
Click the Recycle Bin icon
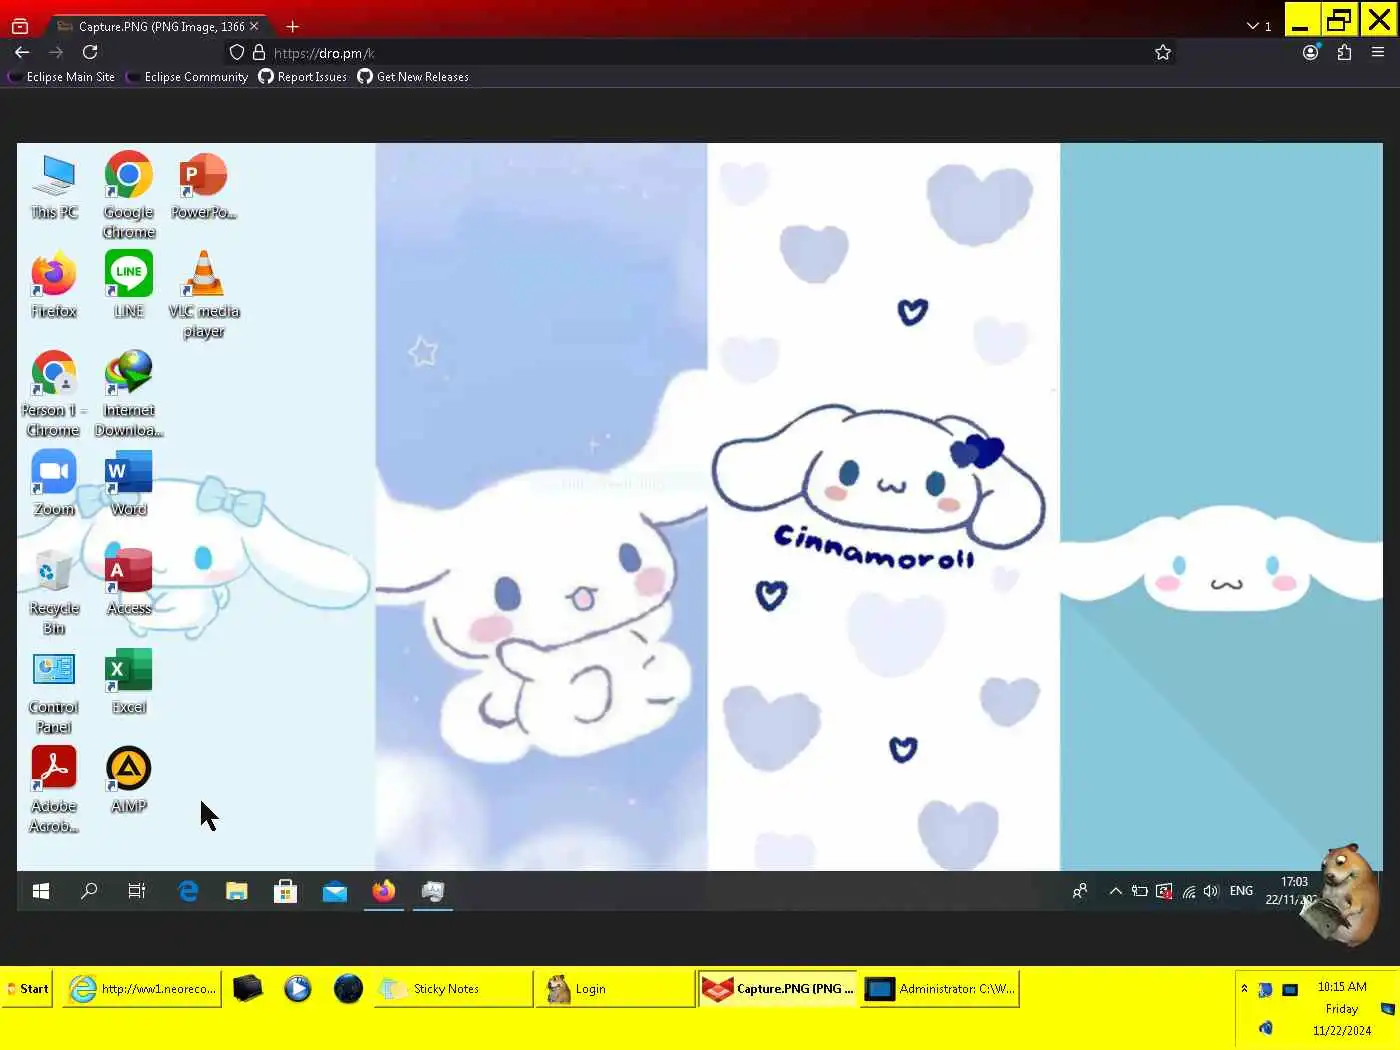[x=54, y=592]
